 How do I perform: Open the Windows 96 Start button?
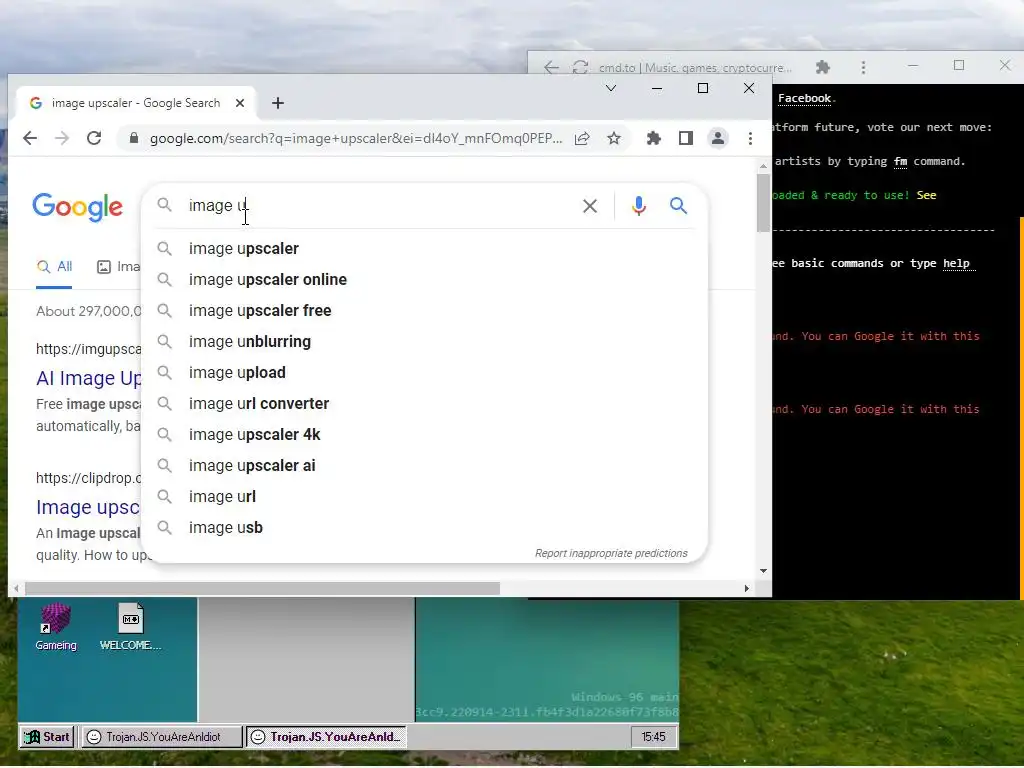tap(46, 737)
